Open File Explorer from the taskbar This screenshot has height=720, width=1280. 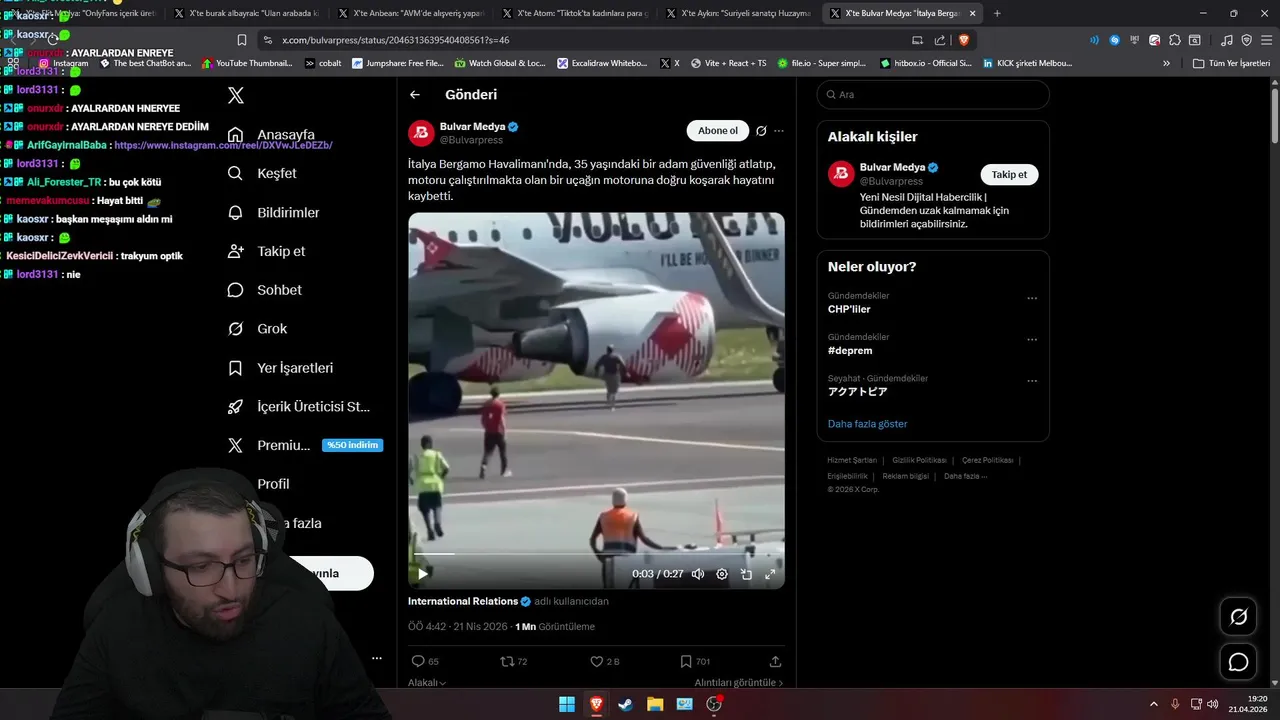[655, 704]
